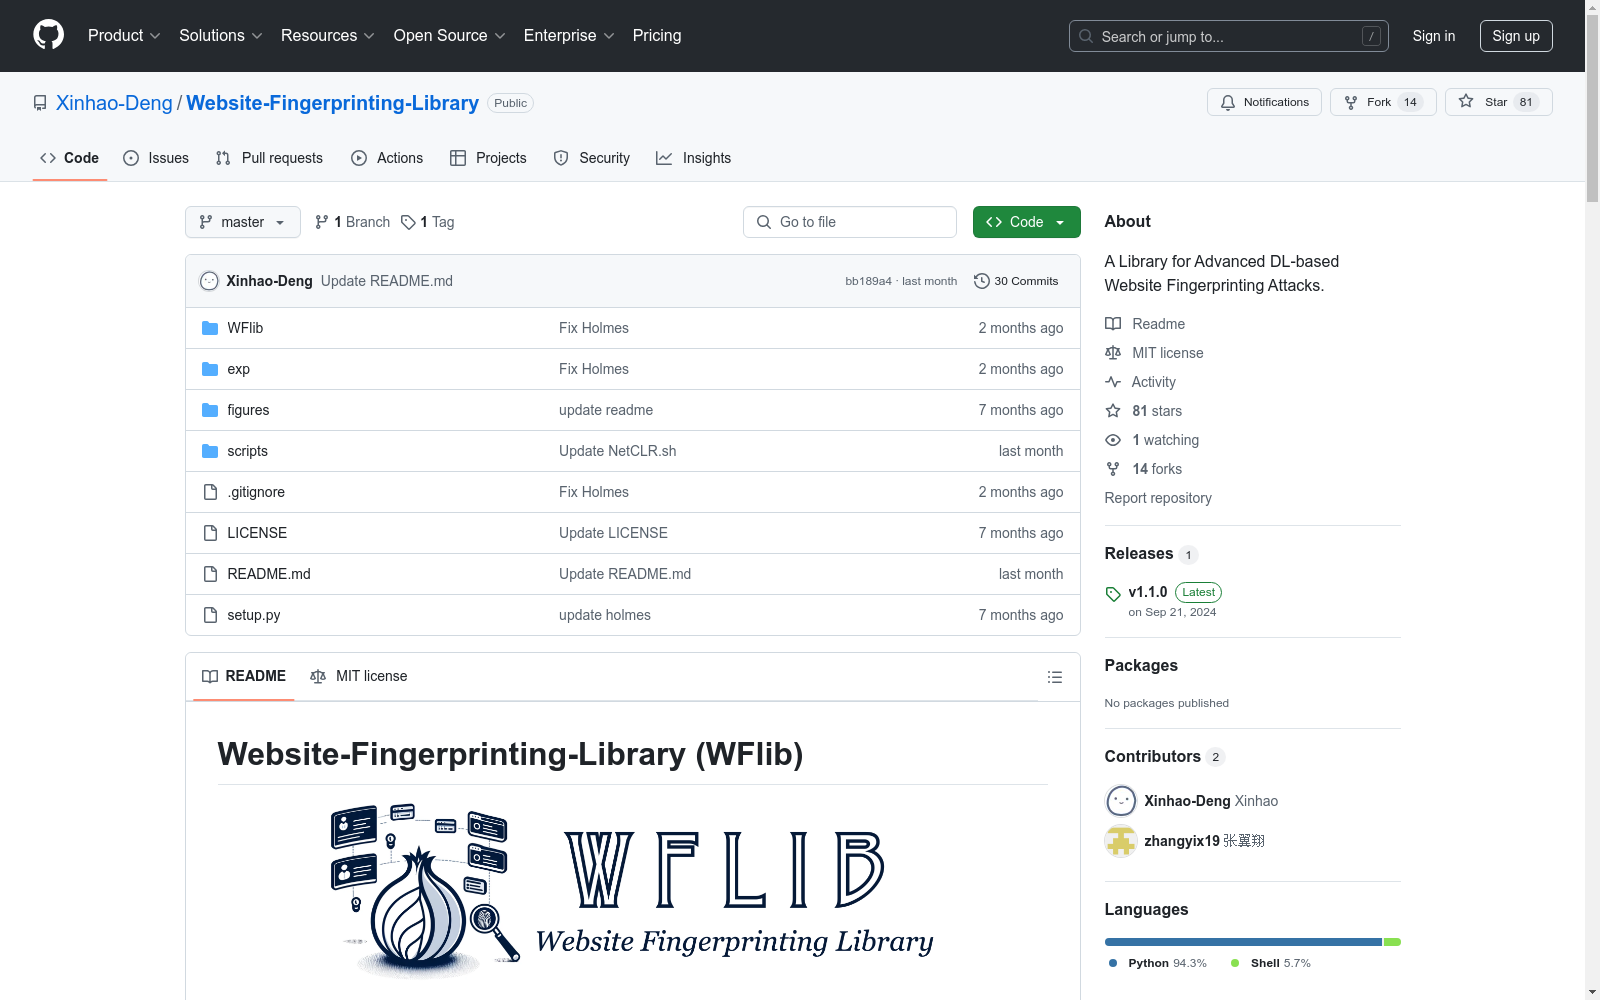Expand the Open Source menu
1600x1000 pixels.
point(450,35)
